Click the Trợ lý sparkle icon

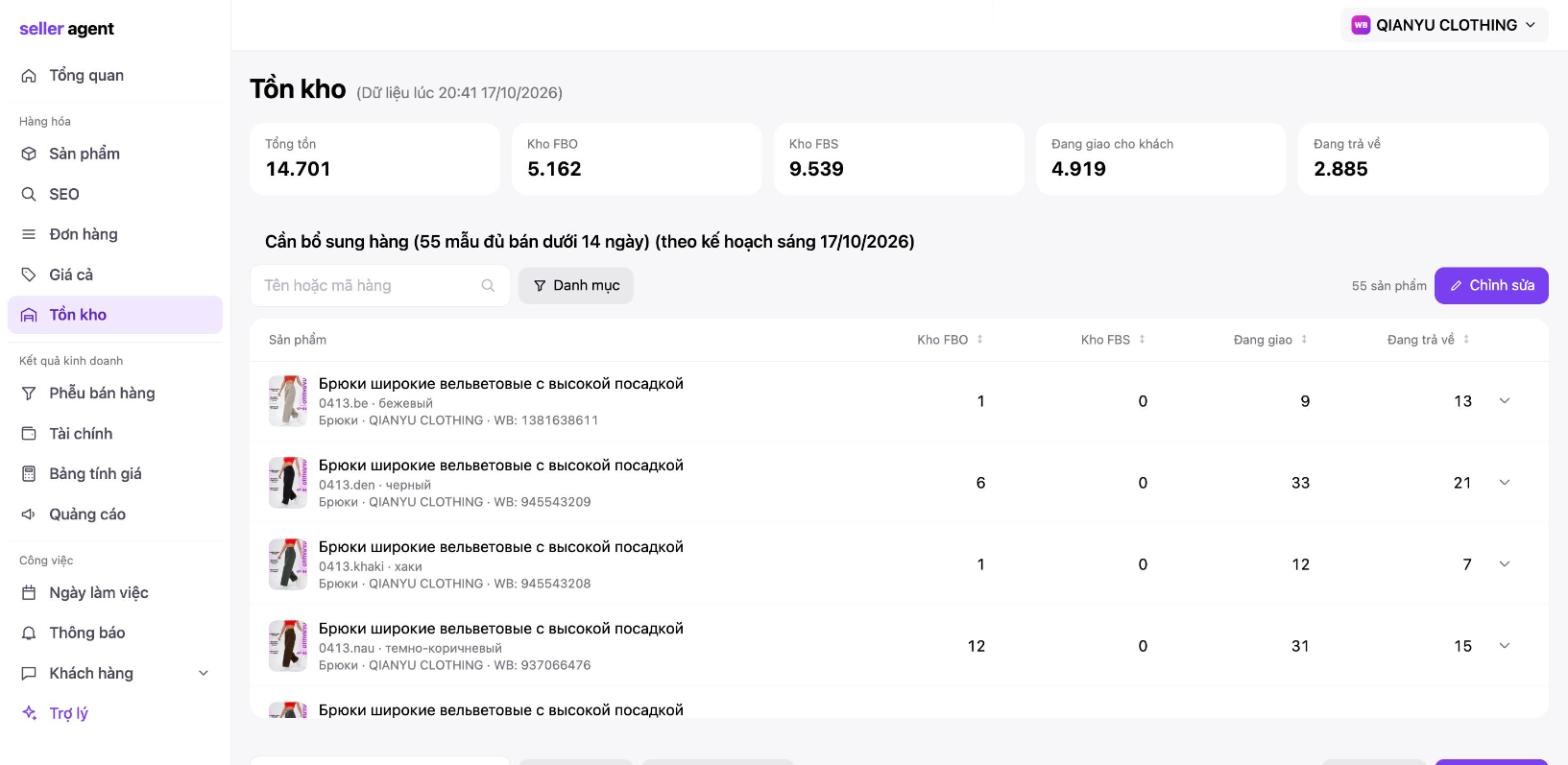pos(28,713)
